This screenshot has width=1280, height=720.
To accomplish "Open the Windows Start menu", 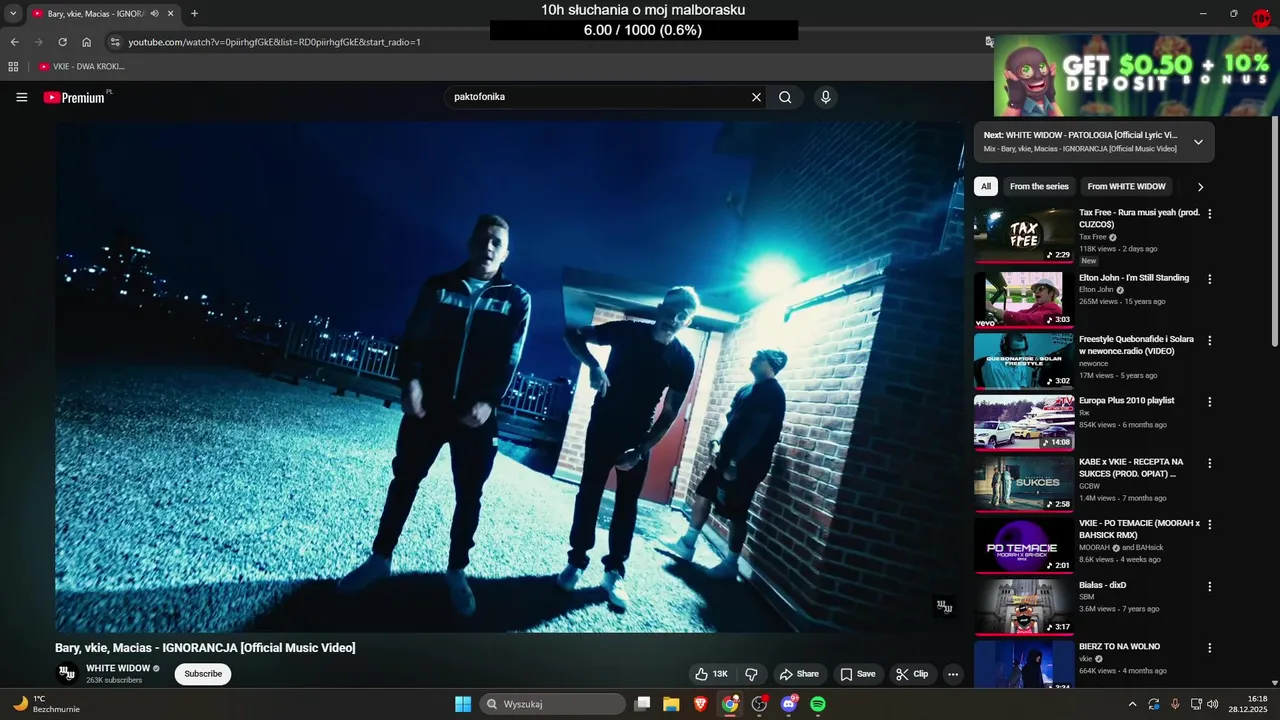I will 463,704.
